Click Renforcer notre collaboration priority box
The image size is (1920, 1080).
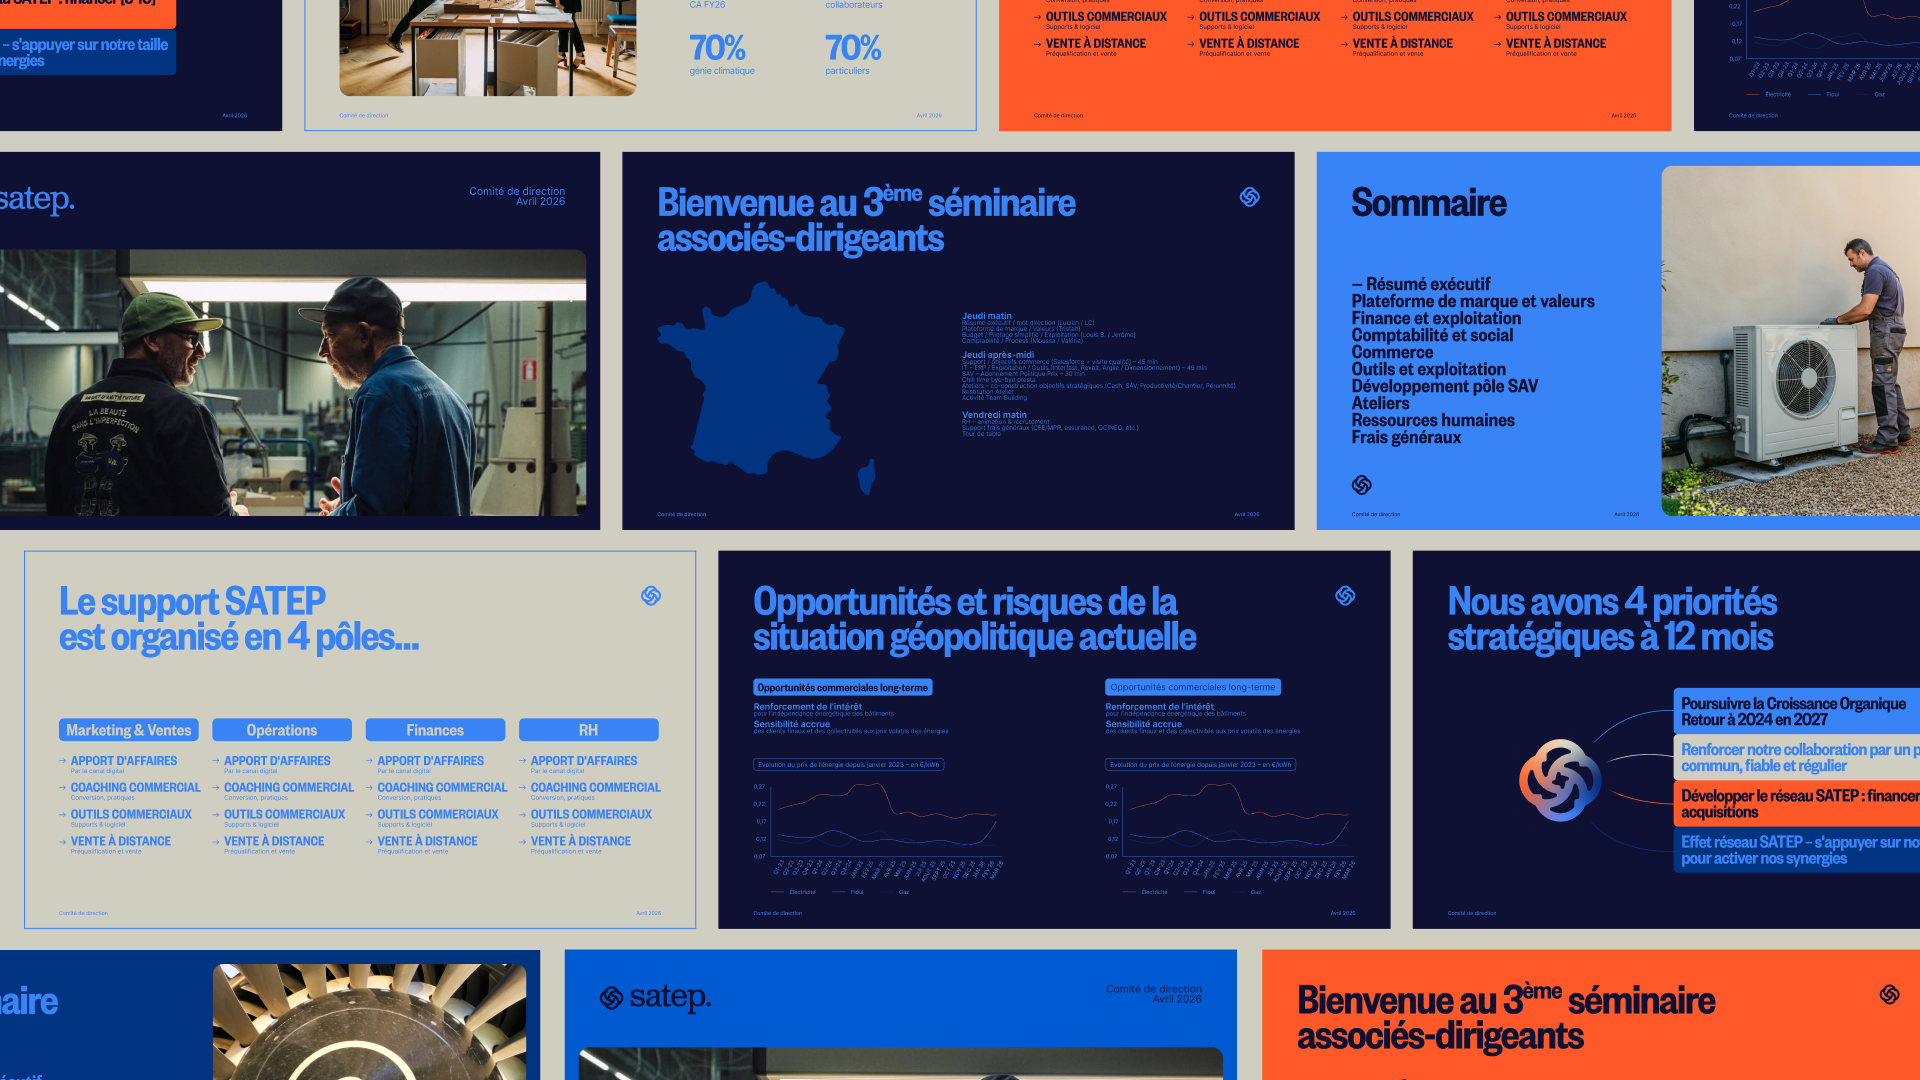[x=1797, y=757]
